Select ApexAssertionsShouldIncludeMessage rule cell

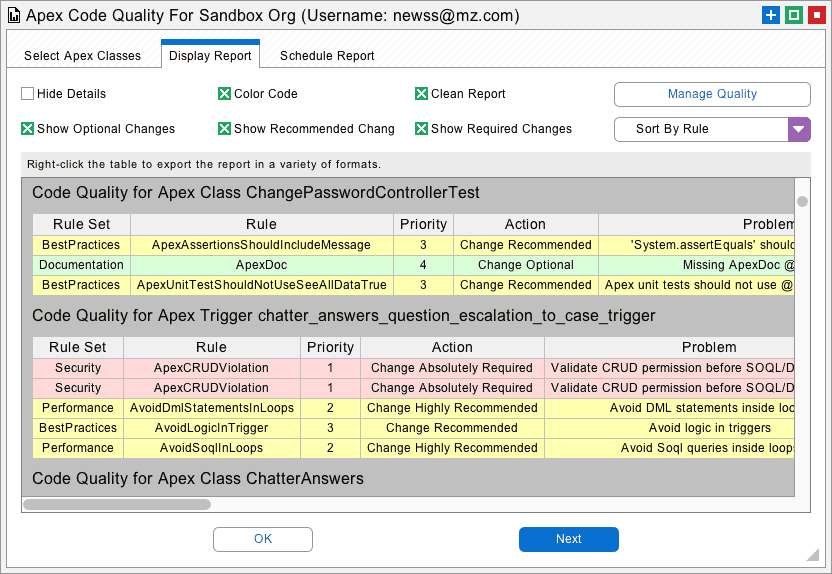pyautogui.click(x=262, y=245)
